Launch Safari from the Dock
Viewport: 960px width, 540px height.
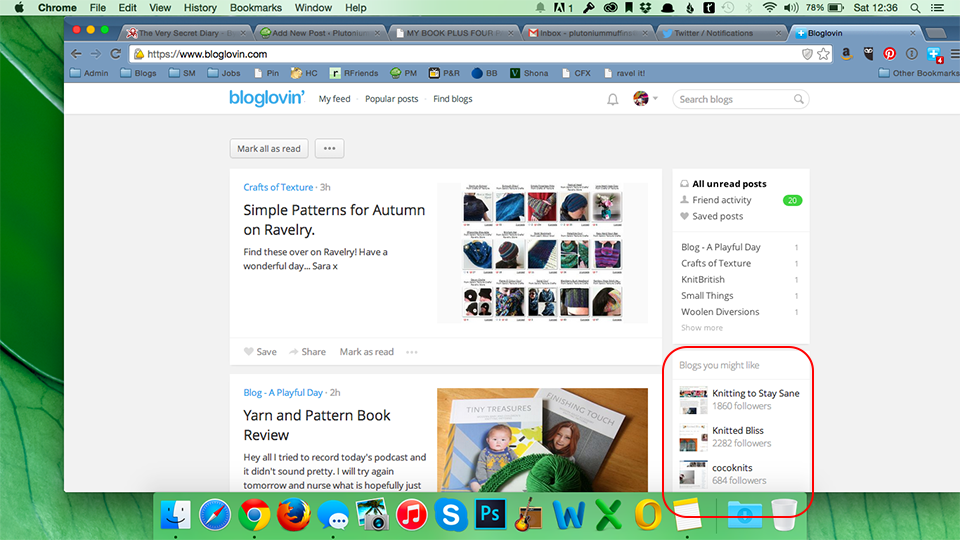pyautogui.click(x=215, y=514)
